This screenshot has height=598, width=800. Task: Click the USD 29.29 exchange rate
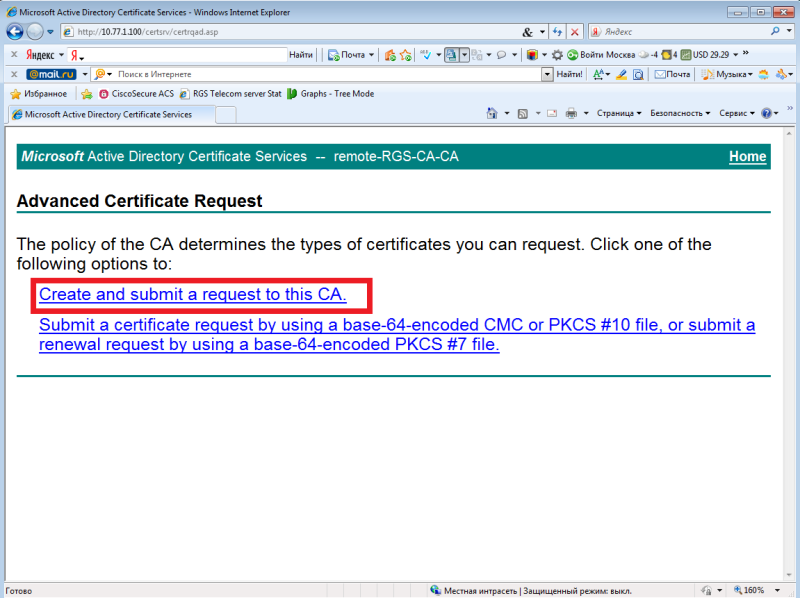705,55
